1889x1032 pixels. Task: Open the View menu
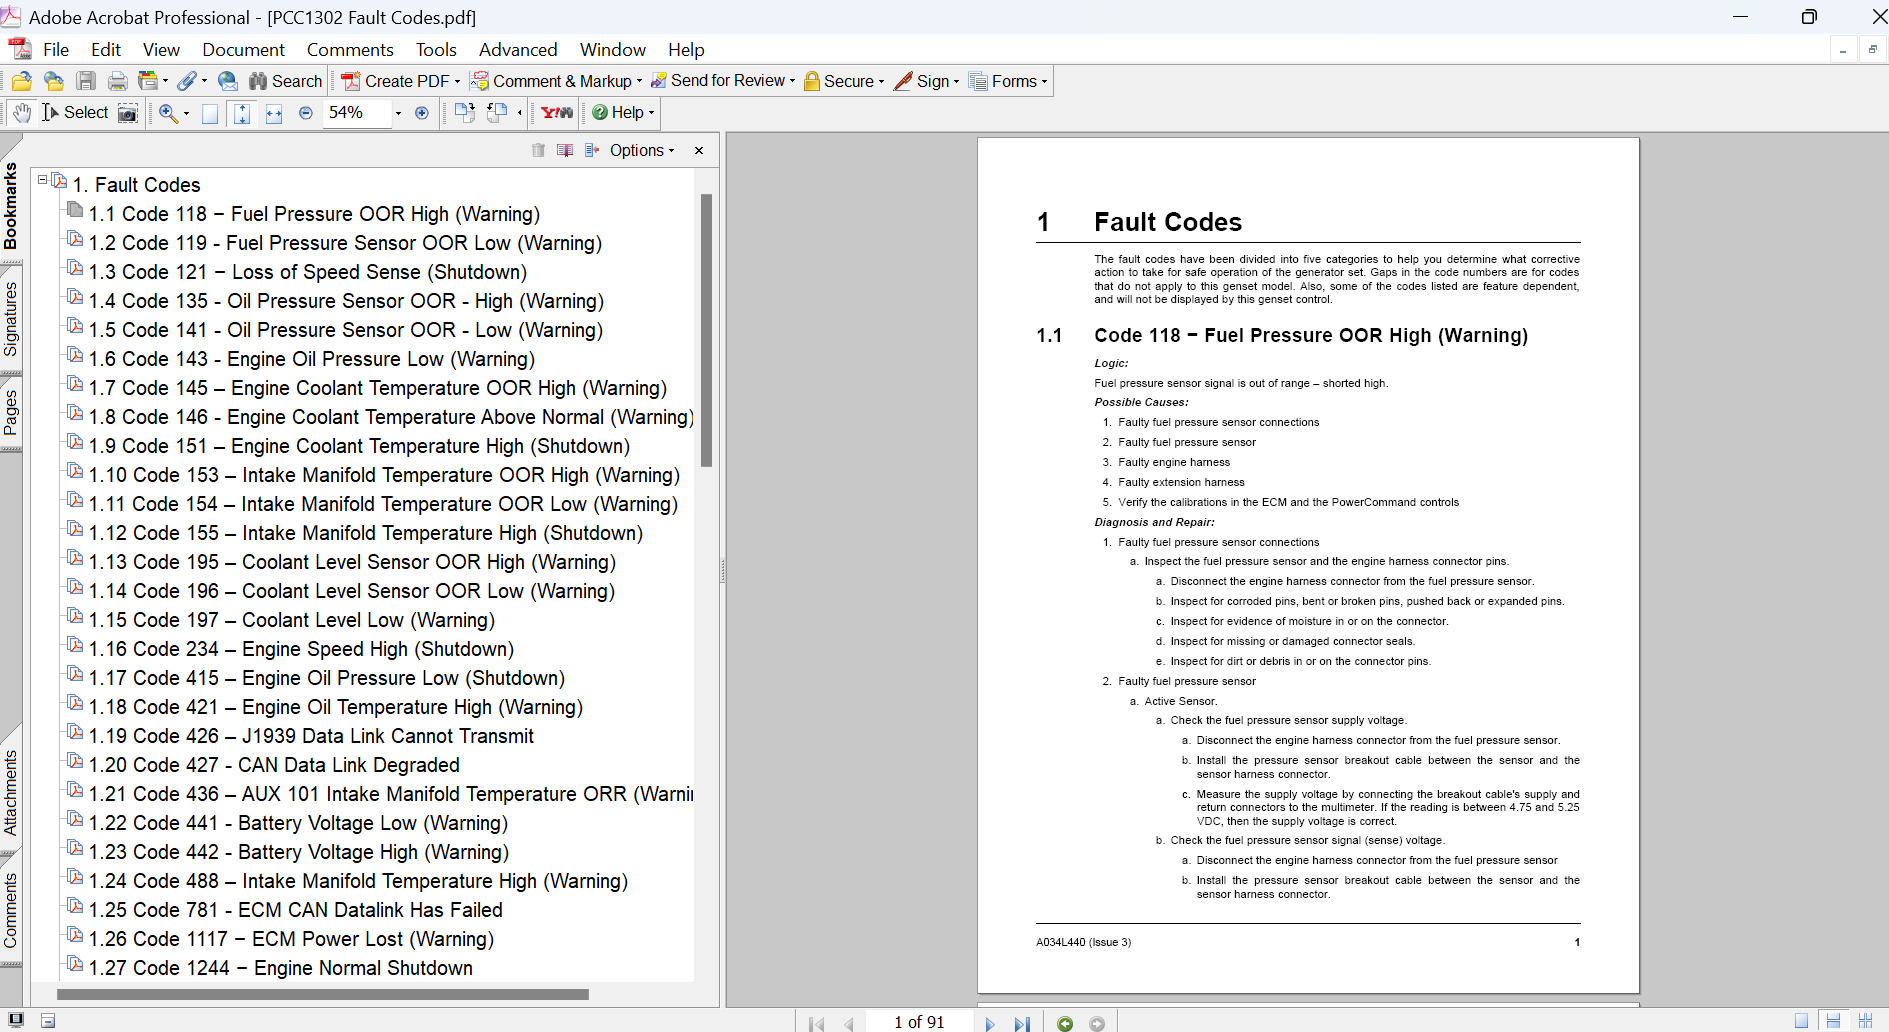pyautogui.click(x=161, y=50)
